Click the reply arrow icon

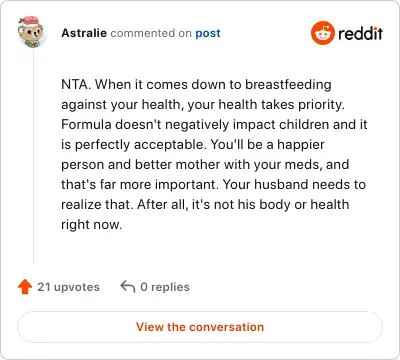coord(128,286)
